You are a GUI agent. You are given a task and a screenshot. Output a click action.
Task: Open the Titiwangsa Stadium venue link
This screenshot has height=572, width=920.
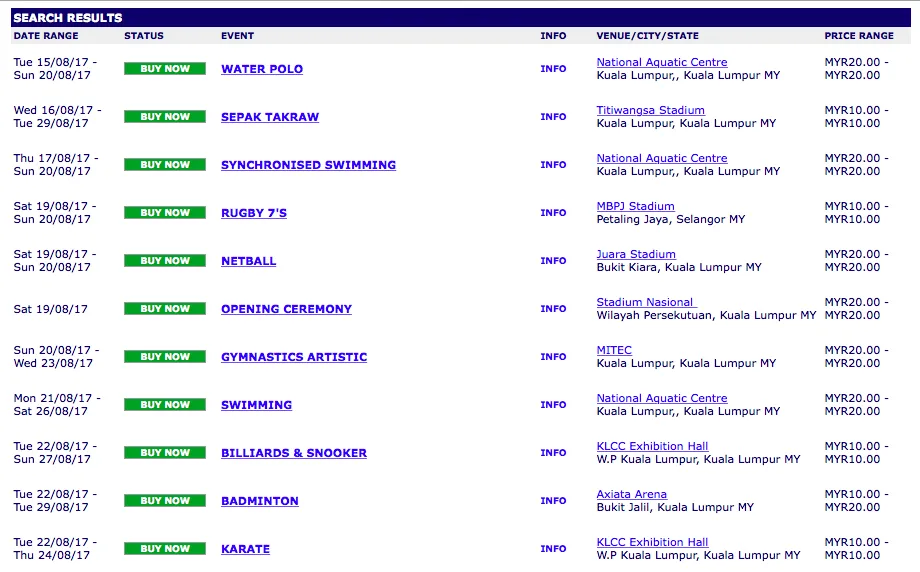coord(650,110)
